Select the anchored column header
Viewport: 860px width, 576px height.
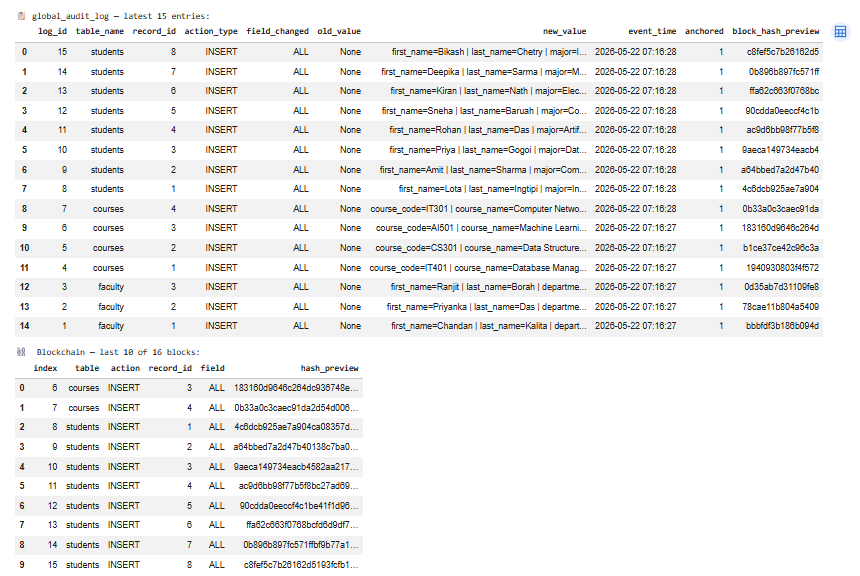point(704,31)
